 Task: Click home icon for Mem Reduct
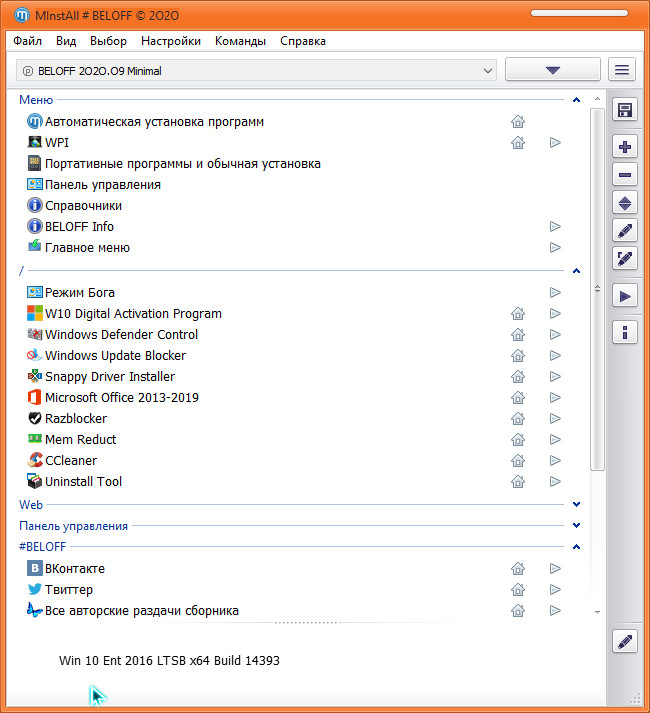518,439
